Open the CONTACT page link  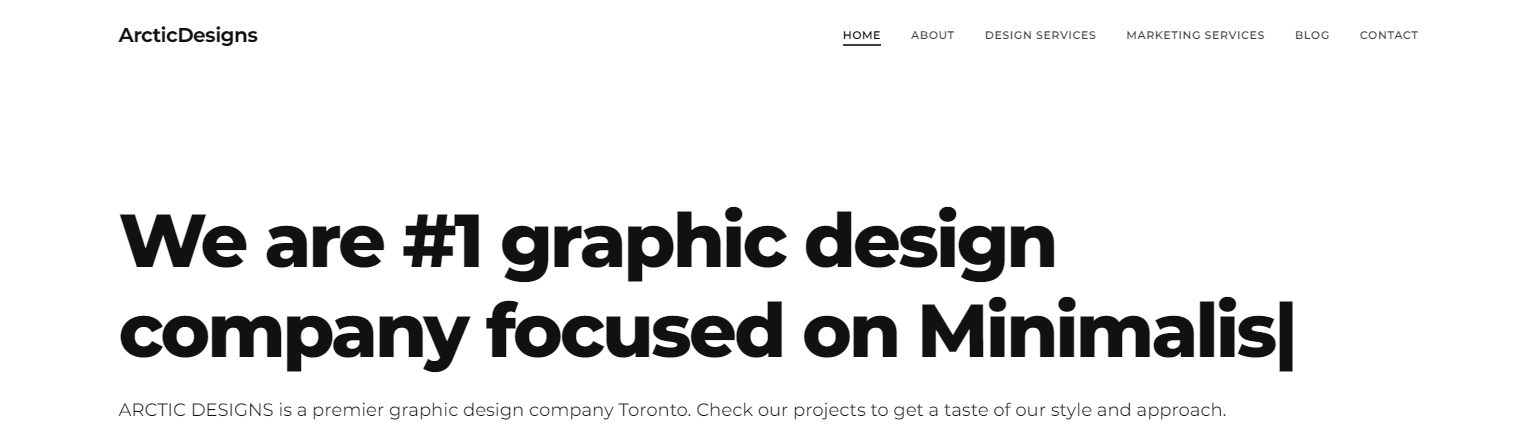click(1388, 35)
